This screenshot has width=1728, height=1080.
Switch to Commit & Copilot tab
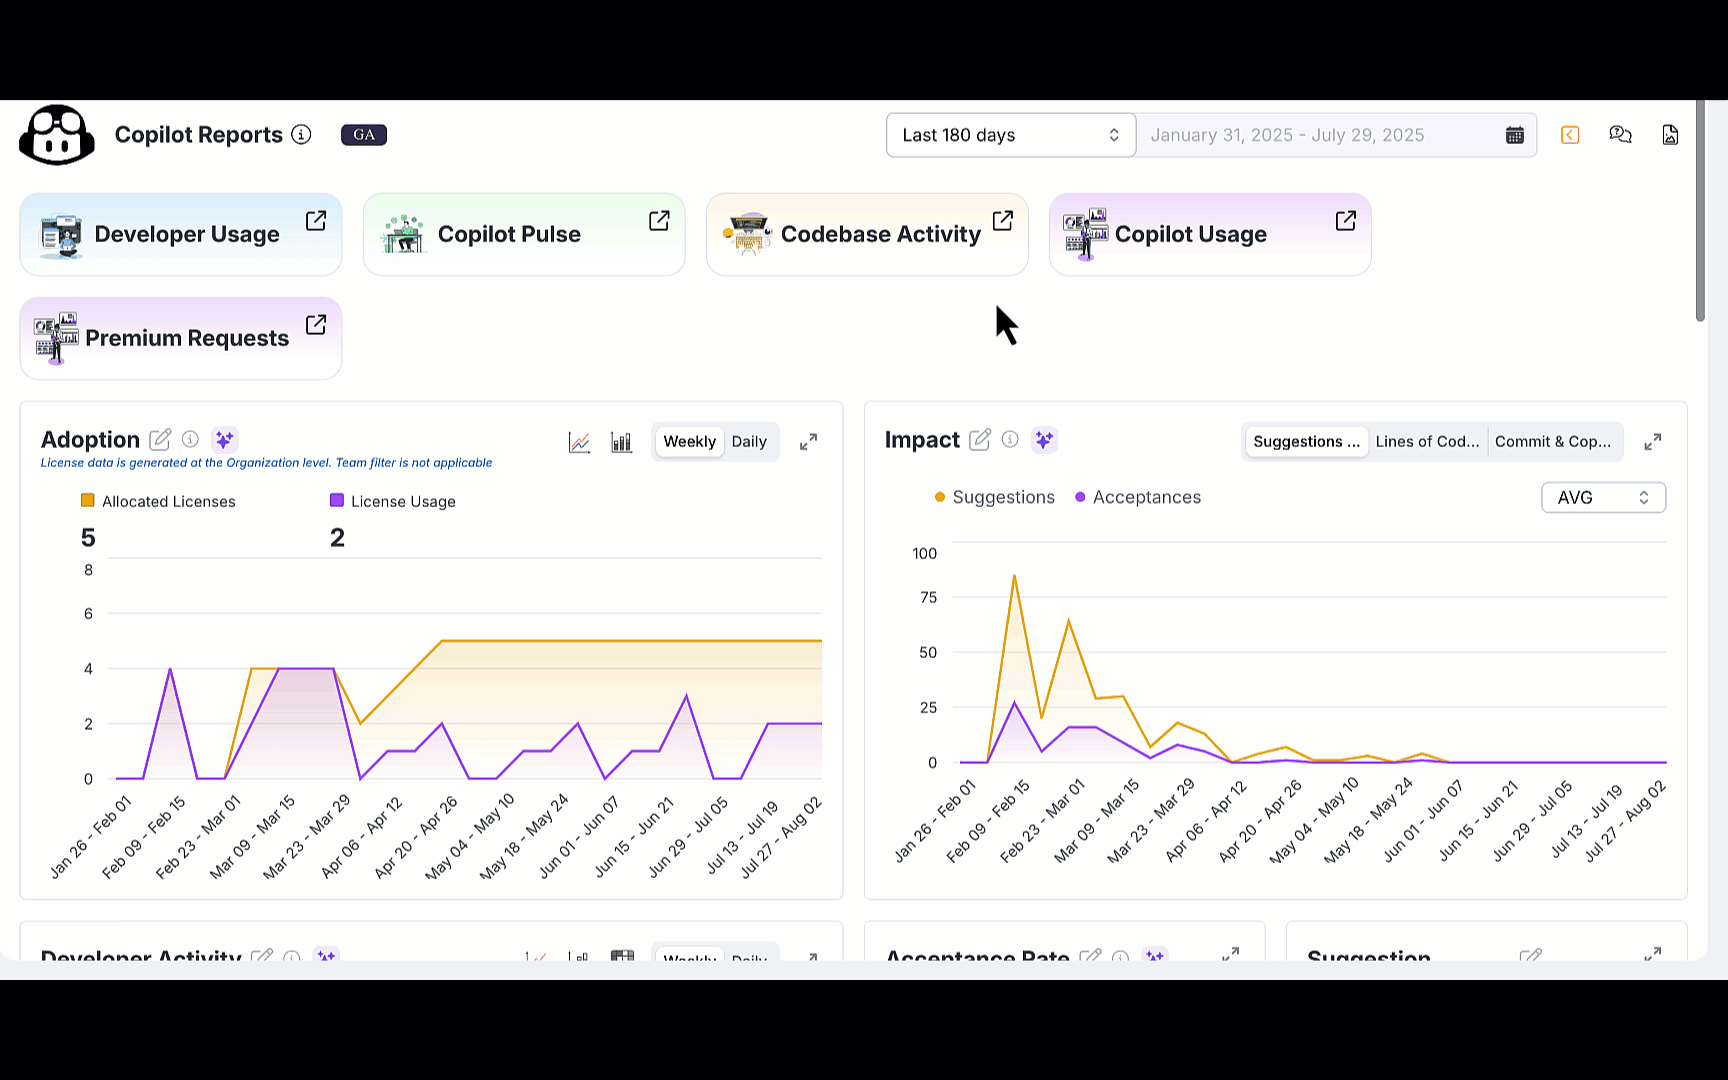(1552, 442)
